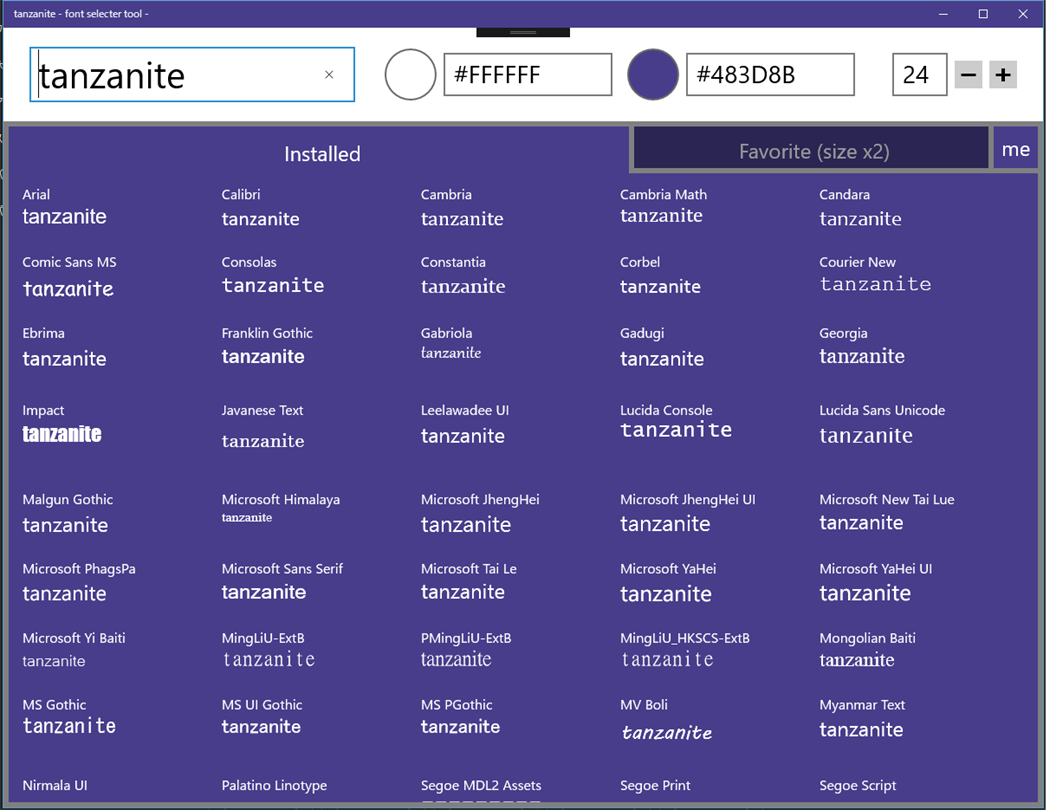Click the tanzanite sample text box
Screen dimensions: 1046x810
point(192,75)
